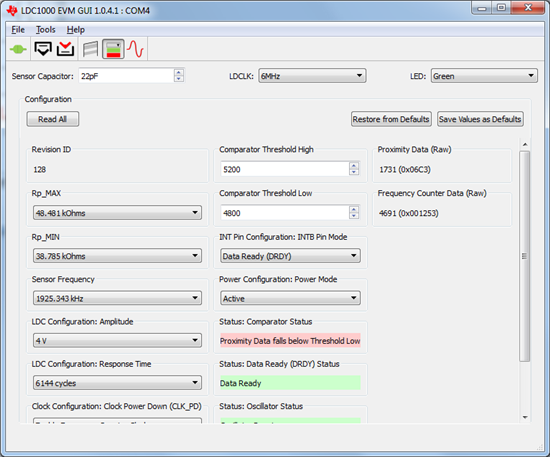Click Restore from Defaults button
This screenshot has height=457, width=550.
tap(391, 119)
